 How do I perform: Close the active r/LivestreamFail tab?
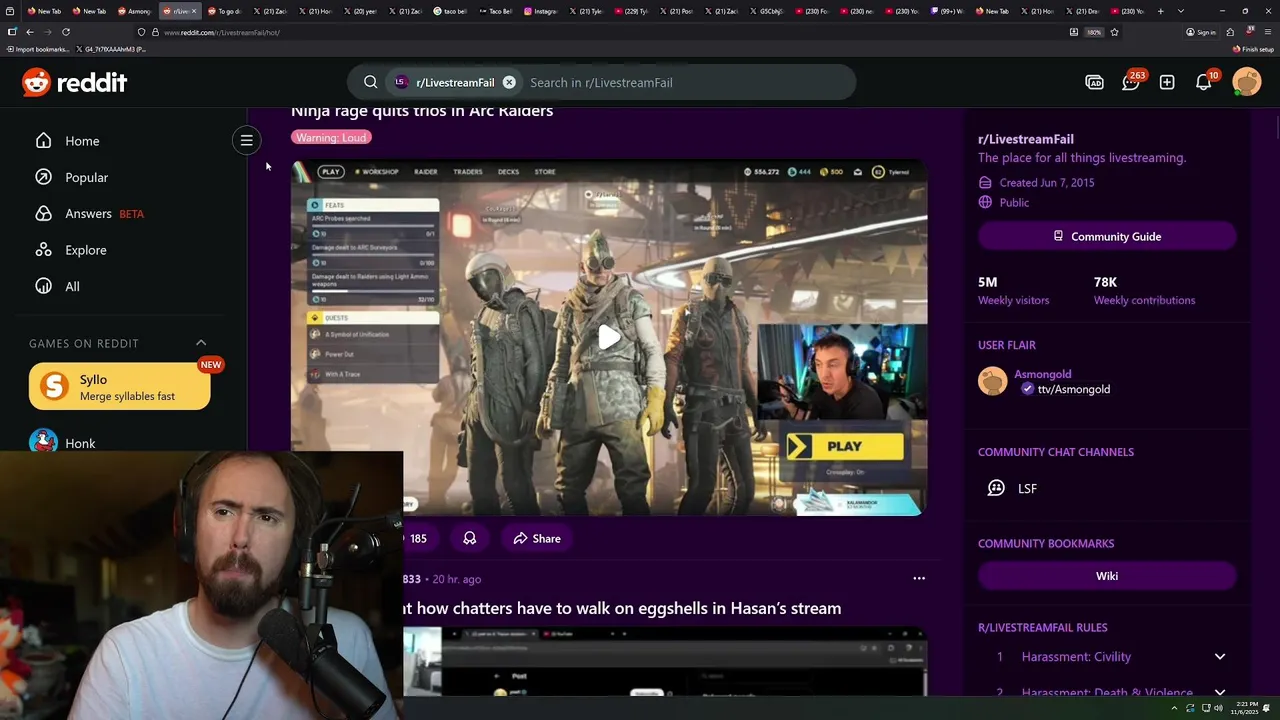tap(194, 11)
